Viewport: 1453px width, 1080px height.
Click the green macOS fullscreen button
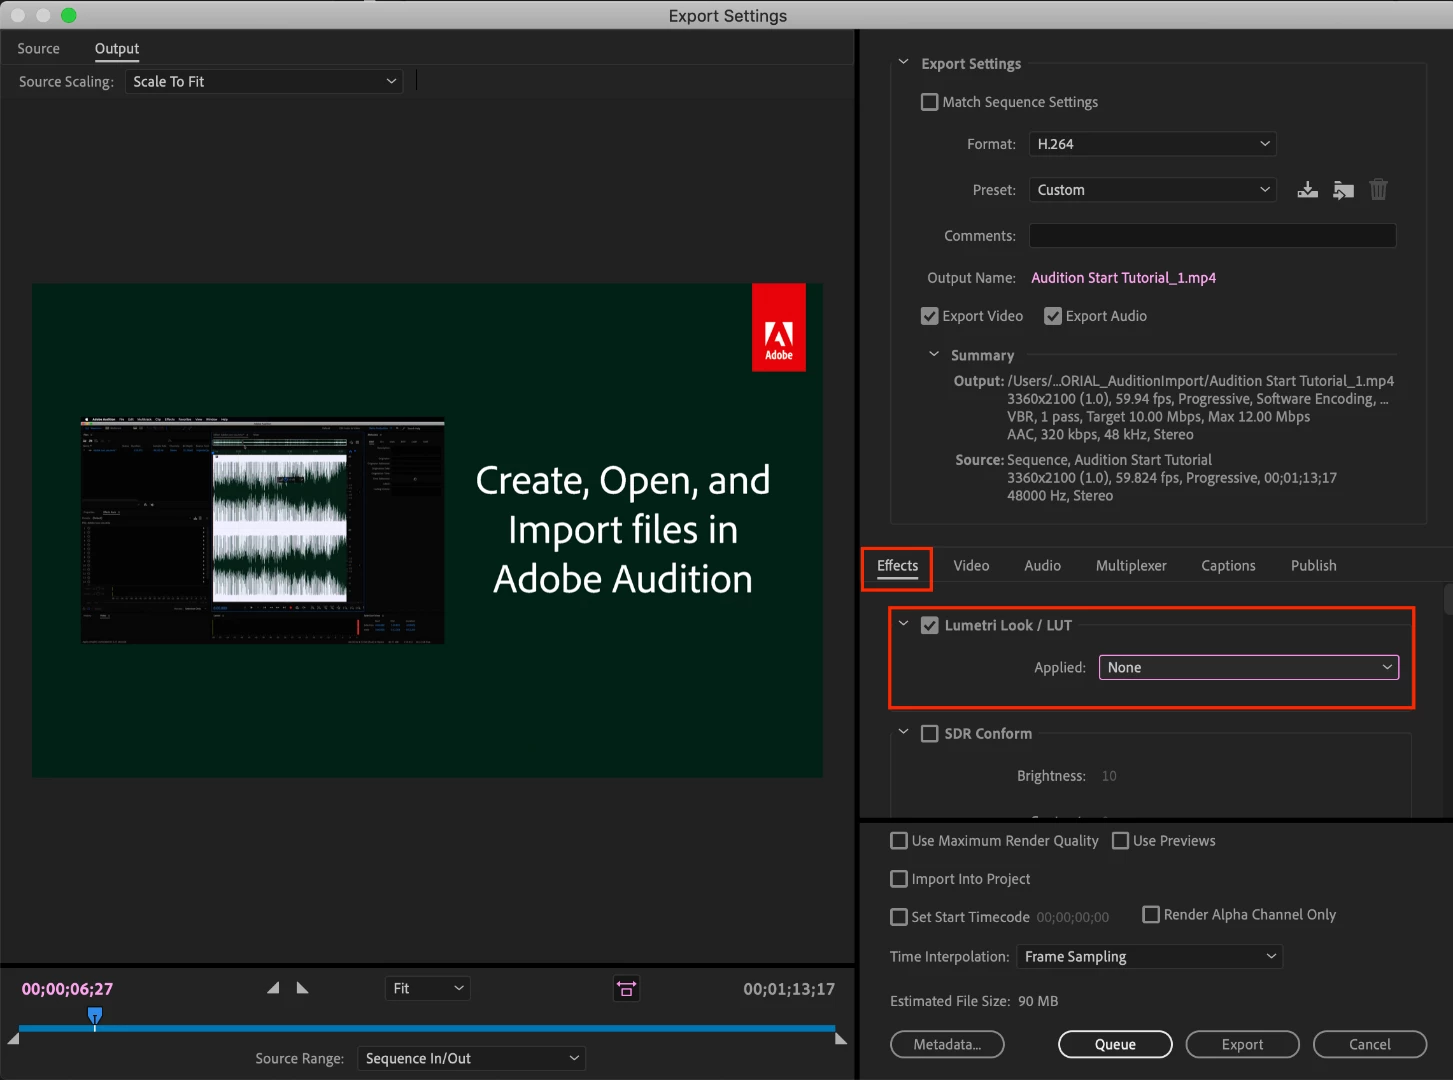(68, 15)
